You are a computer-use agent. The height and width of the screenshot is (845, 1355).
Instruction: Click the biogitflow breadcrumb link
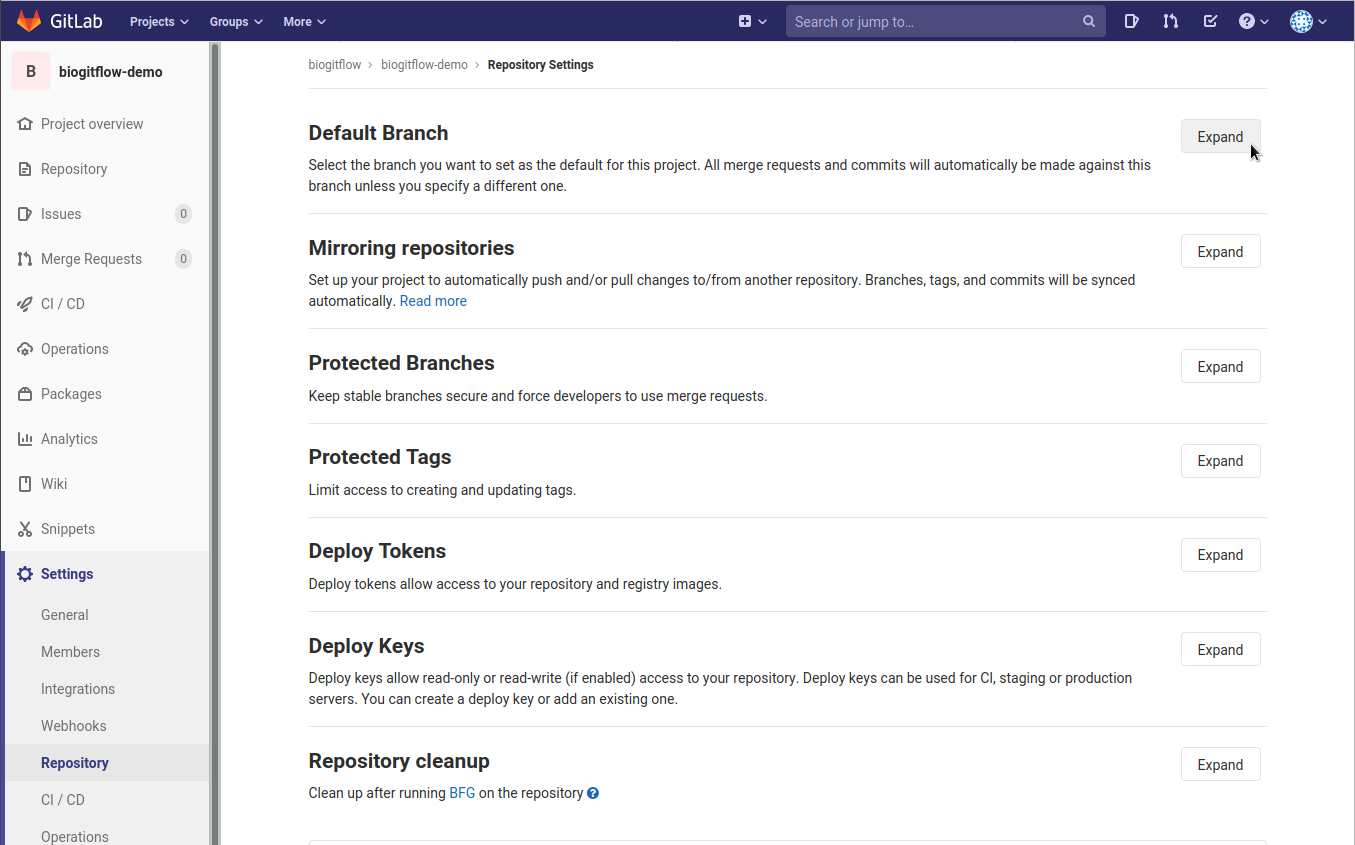tap(335, 65)
